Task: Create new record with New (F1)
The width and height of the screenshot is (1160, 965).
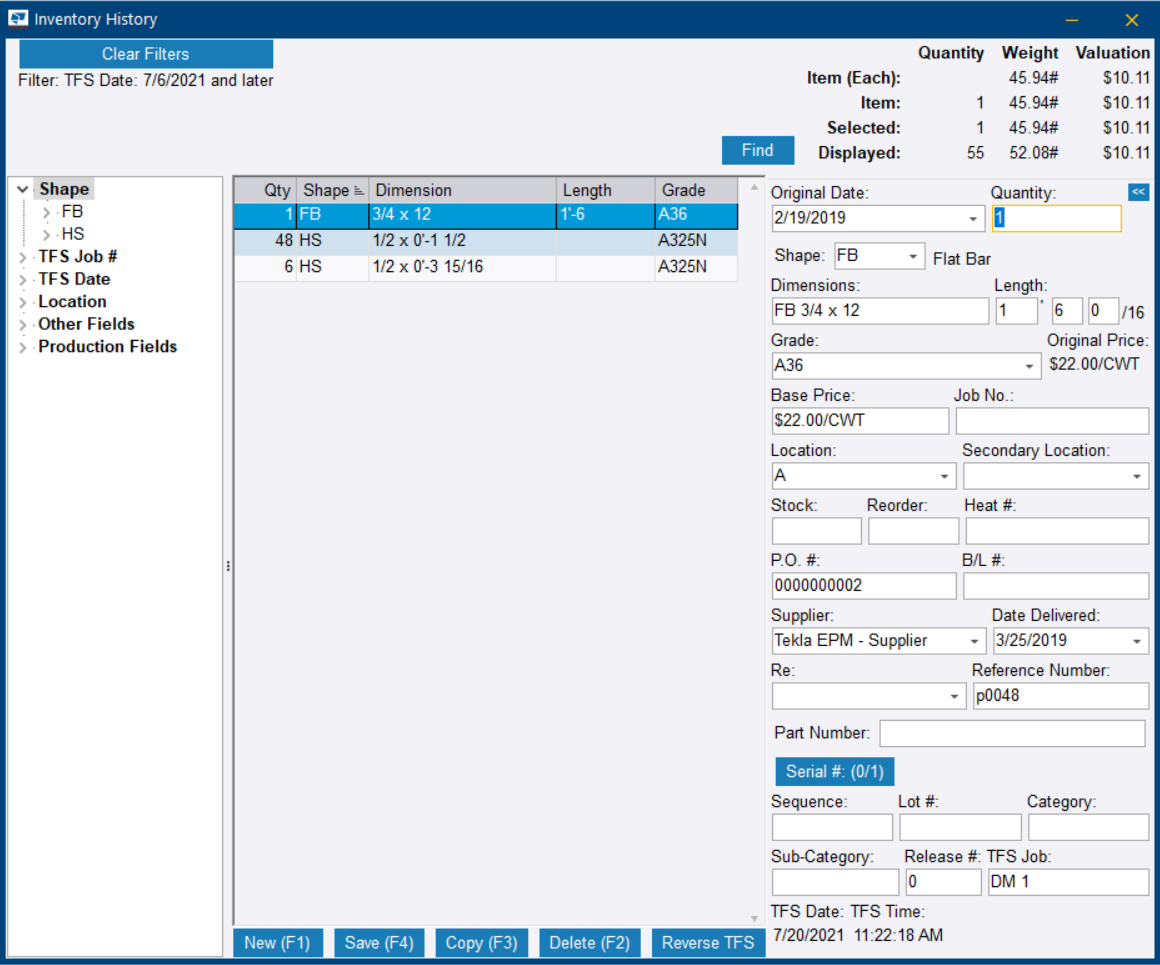Action: click(x=277, y=943)
